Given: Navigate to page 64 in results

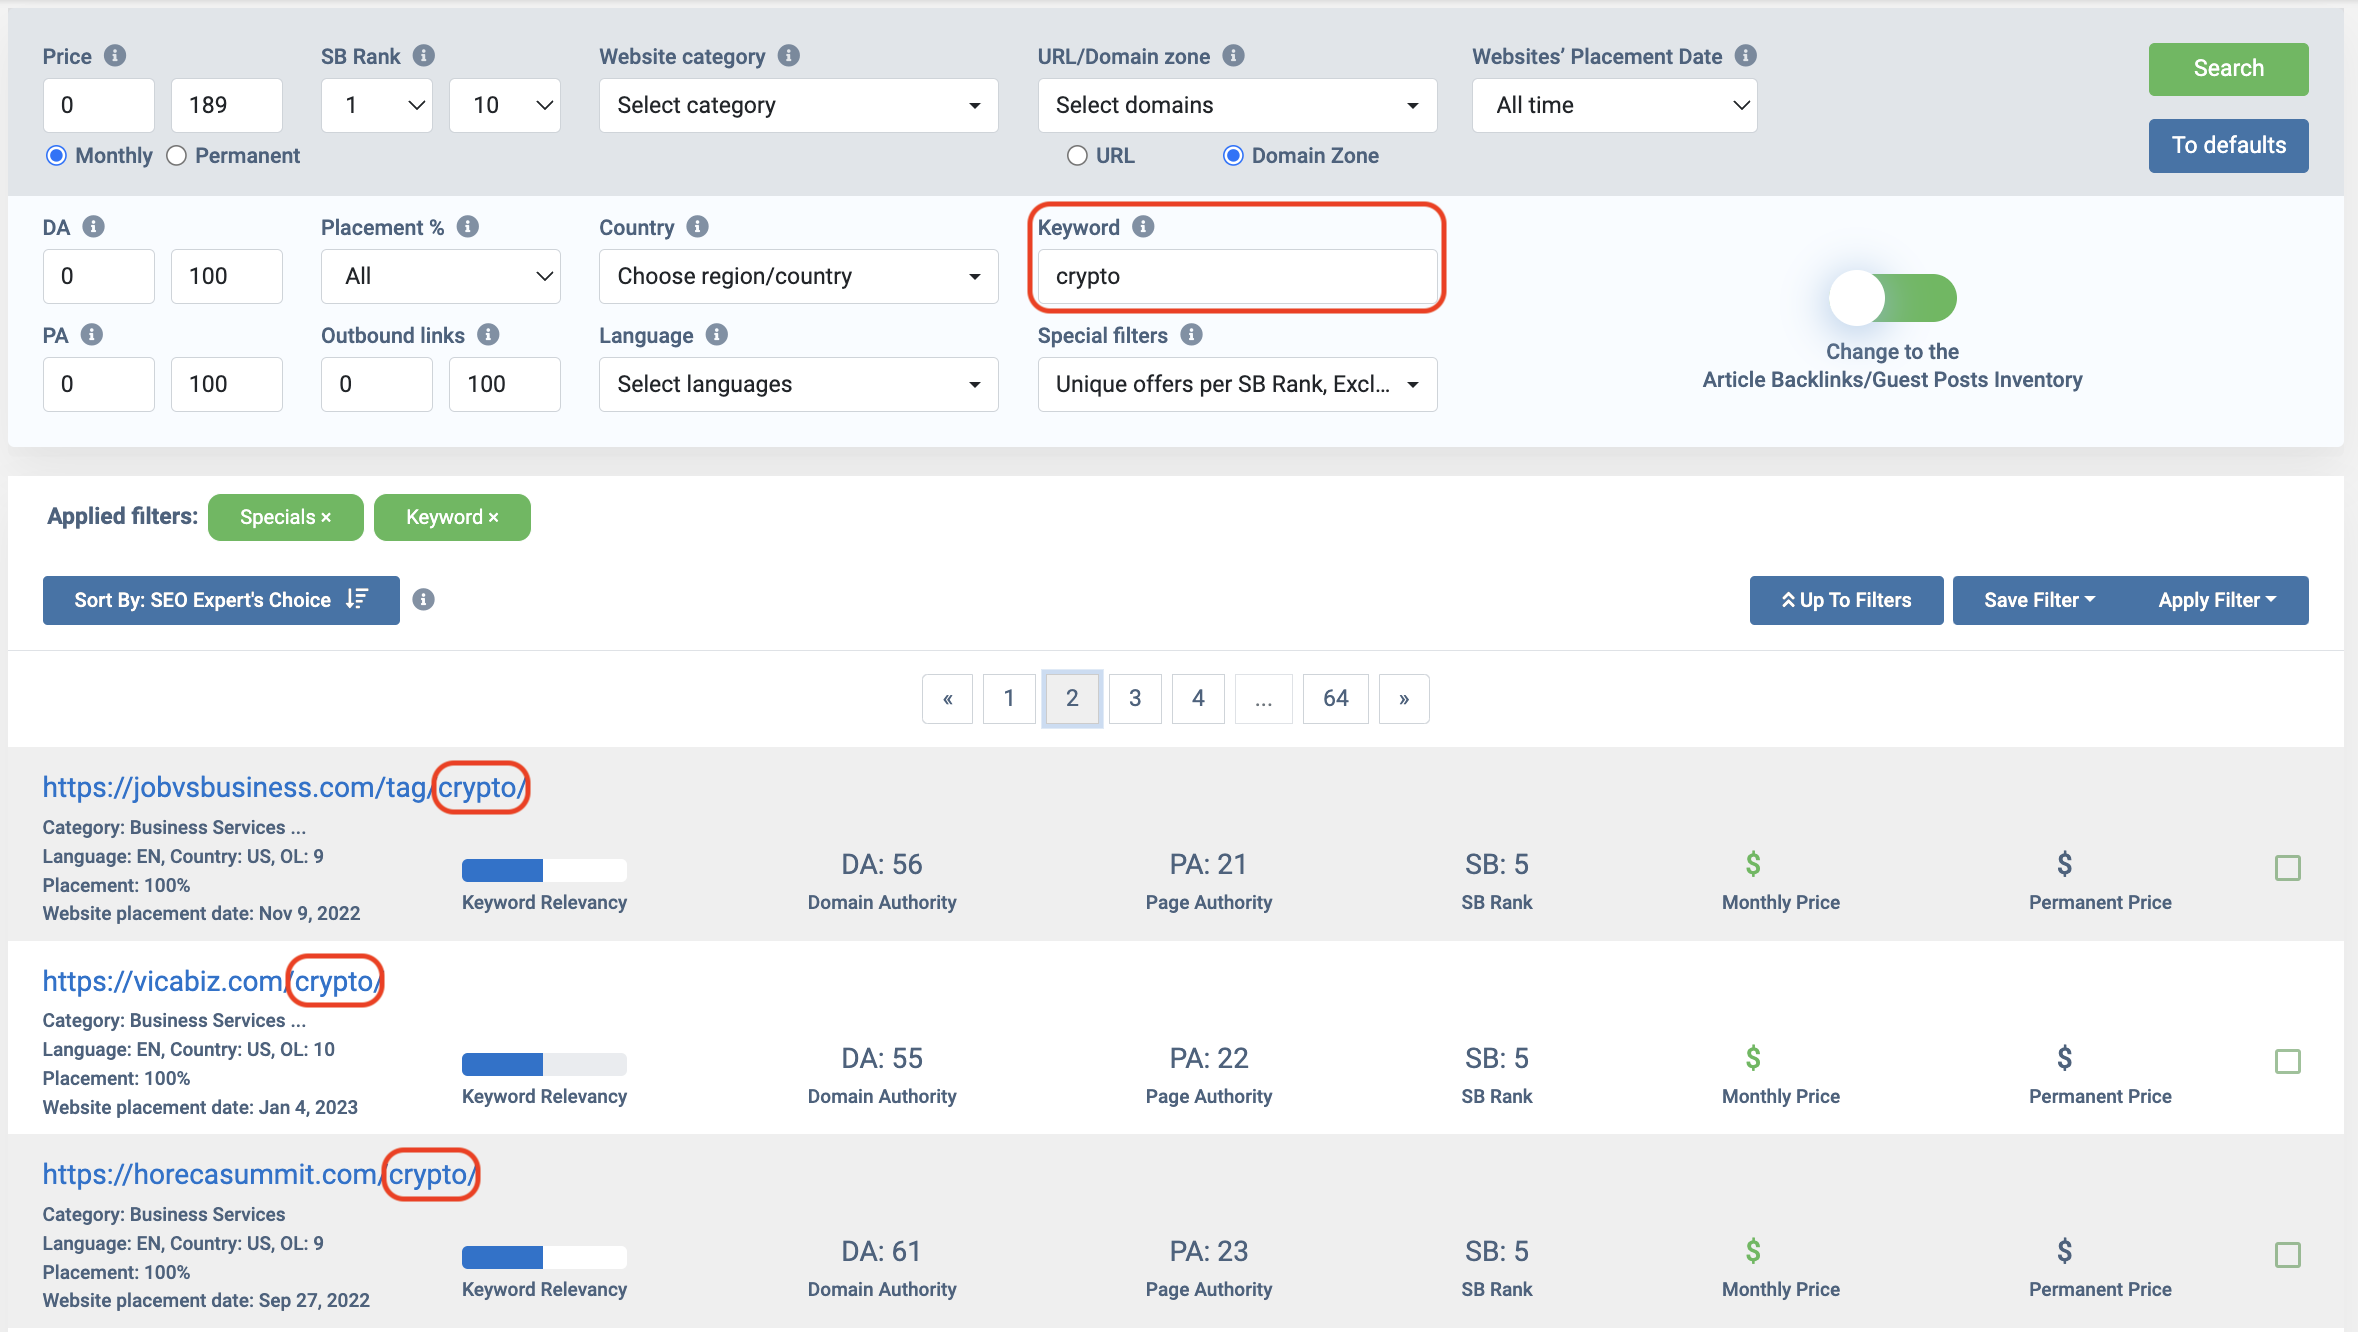Looking at the screenshot, I should pyautogui.click(x=1336, y=698).
